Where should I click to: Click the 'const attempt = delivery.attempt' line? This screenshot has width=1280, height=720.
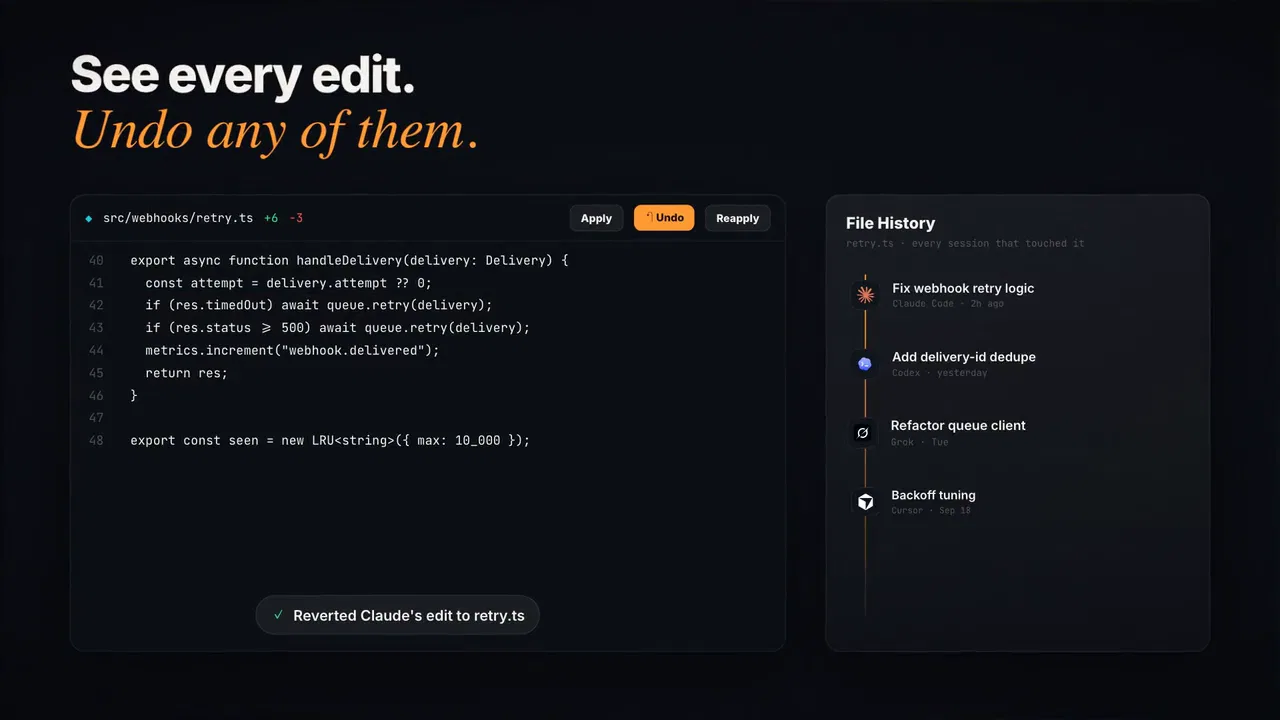tap(288, 283)
